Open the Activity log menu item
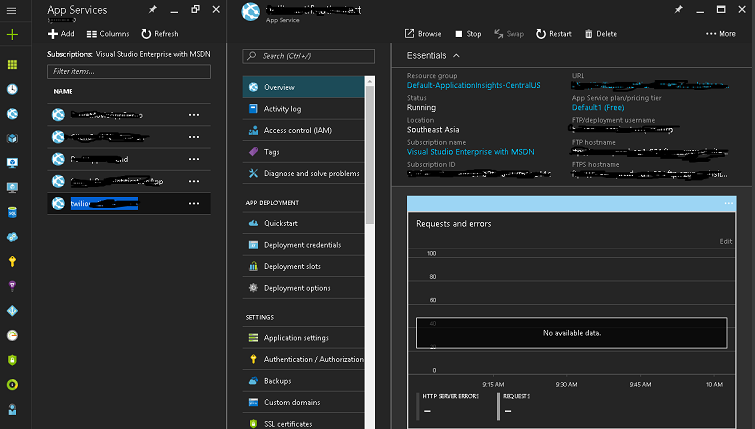Screen dimensions: 755x429 pyautogui.click(x=281, y=108)
